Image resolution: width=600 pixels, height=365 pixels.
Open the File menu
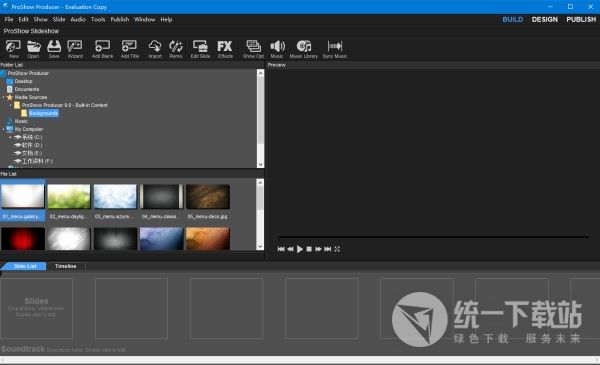[x=9, y=19]
